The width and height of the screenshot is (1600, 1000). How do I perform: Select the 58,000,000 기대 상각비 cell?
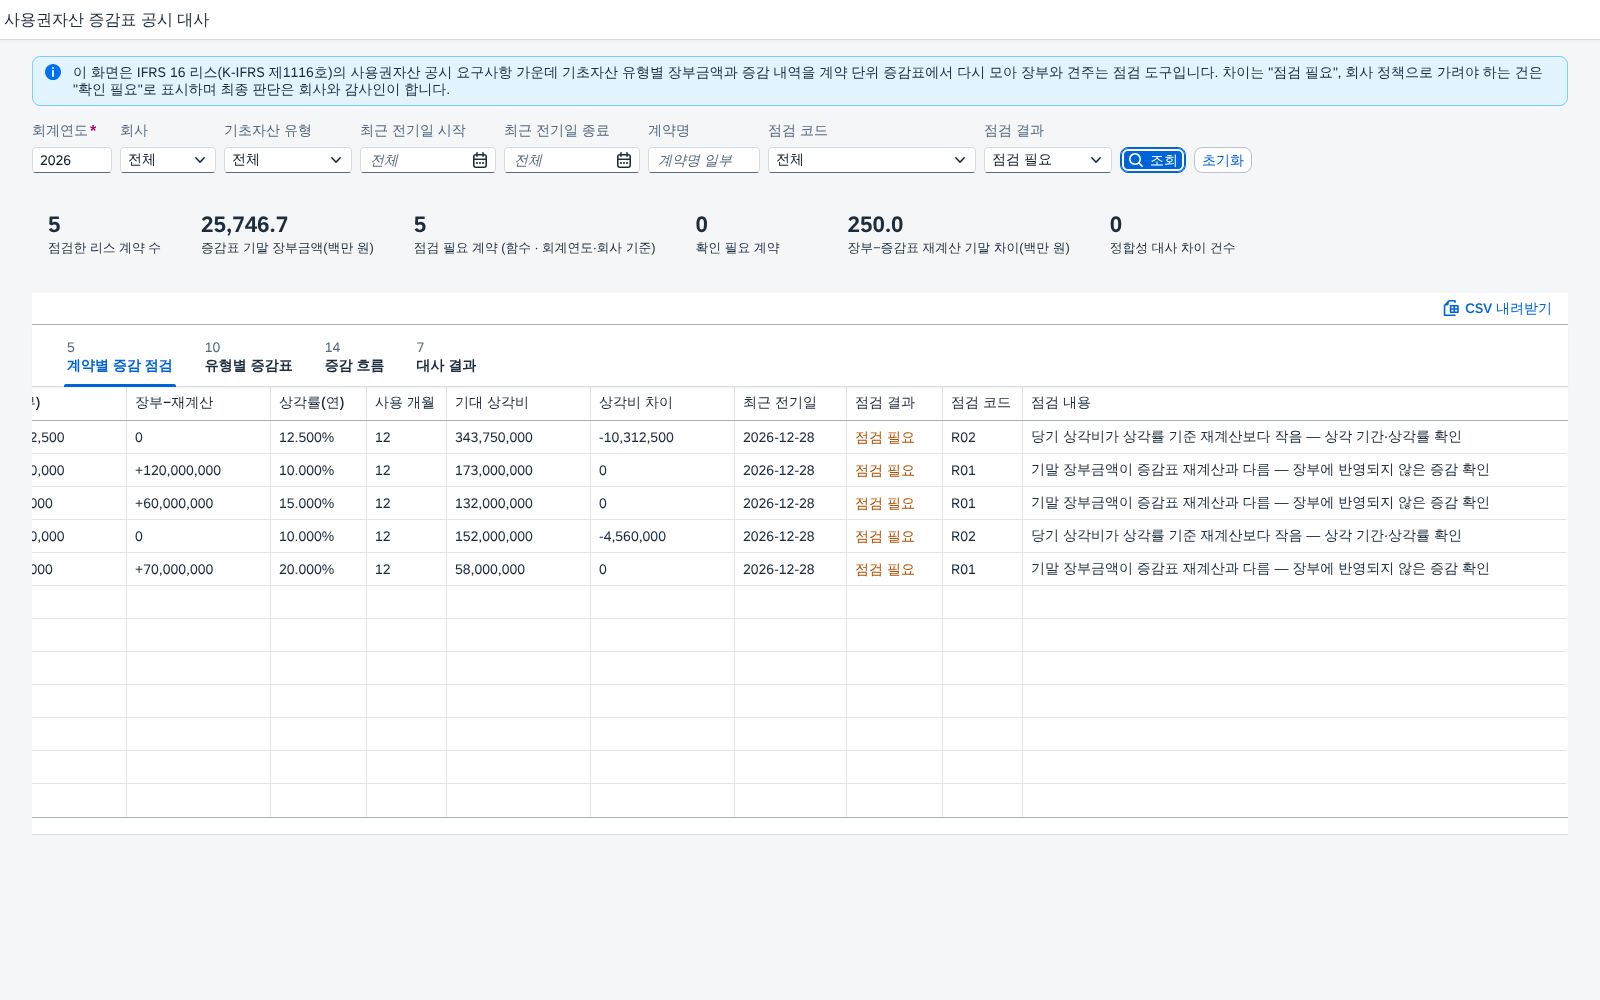[x=518, y=569]
